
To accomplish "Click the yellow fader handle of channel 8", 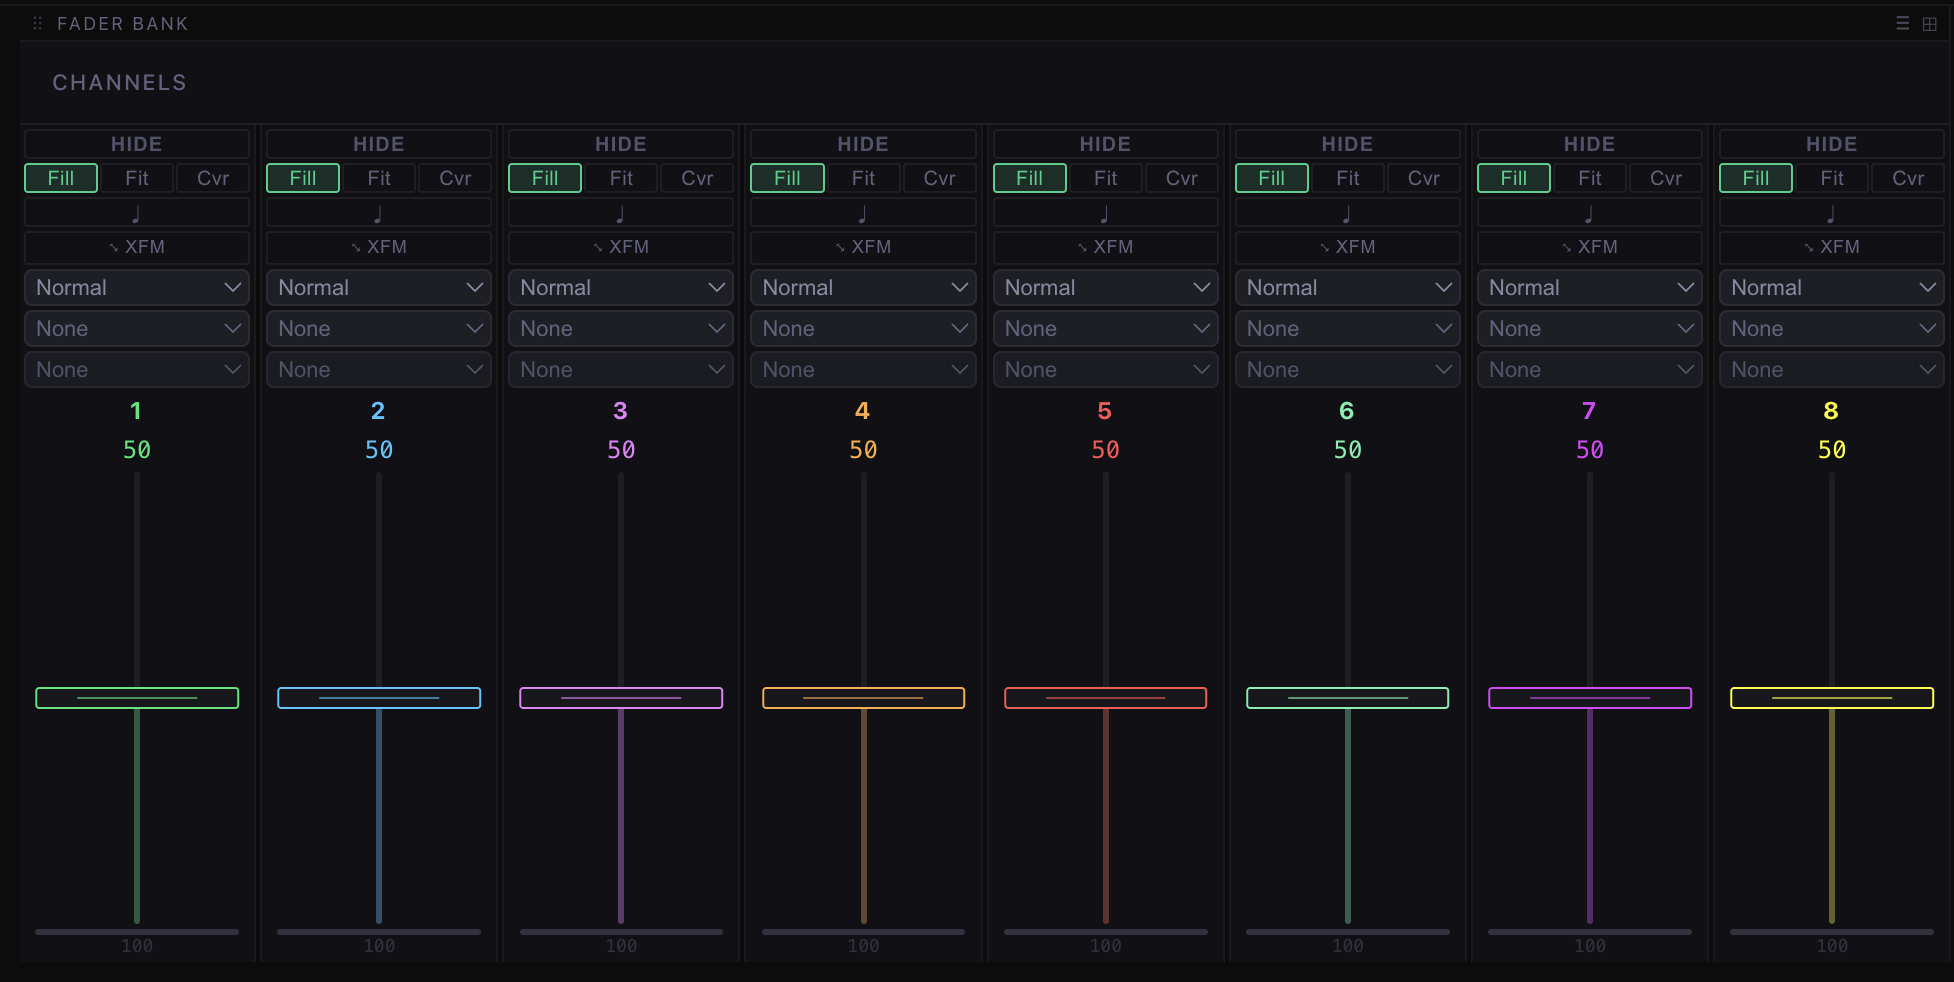I will point(1831,698).
